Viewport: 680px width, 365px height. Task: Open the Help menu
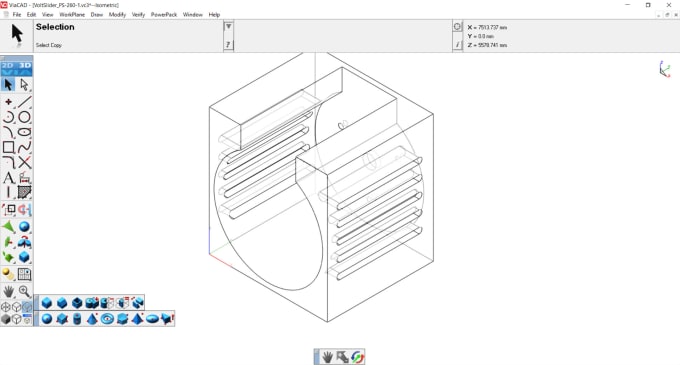point(214,15)
